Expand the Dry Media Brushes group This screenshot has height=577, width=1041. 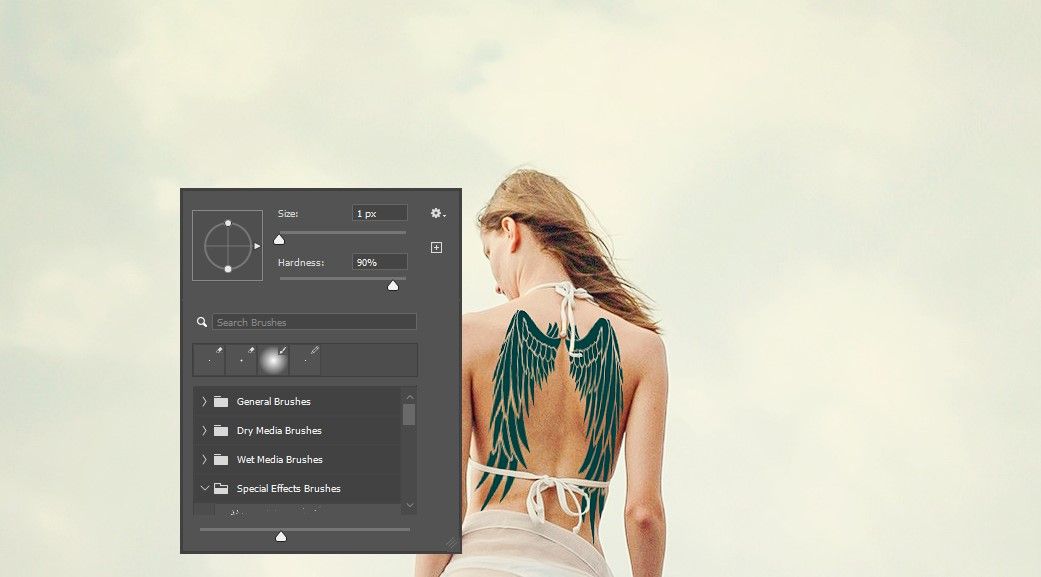point(203,430)
